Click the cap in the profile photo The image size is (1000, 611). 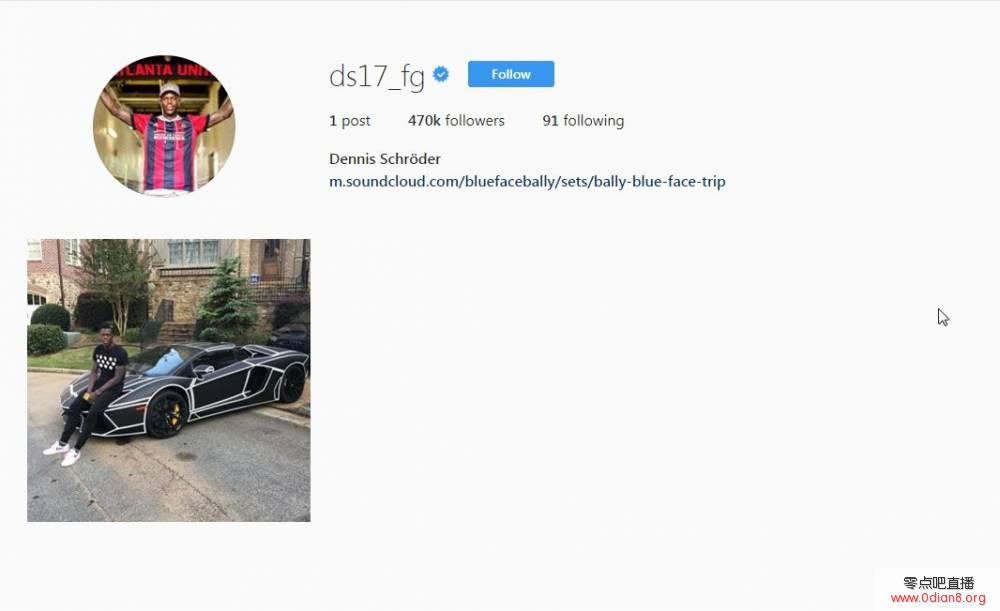(170, 88)
